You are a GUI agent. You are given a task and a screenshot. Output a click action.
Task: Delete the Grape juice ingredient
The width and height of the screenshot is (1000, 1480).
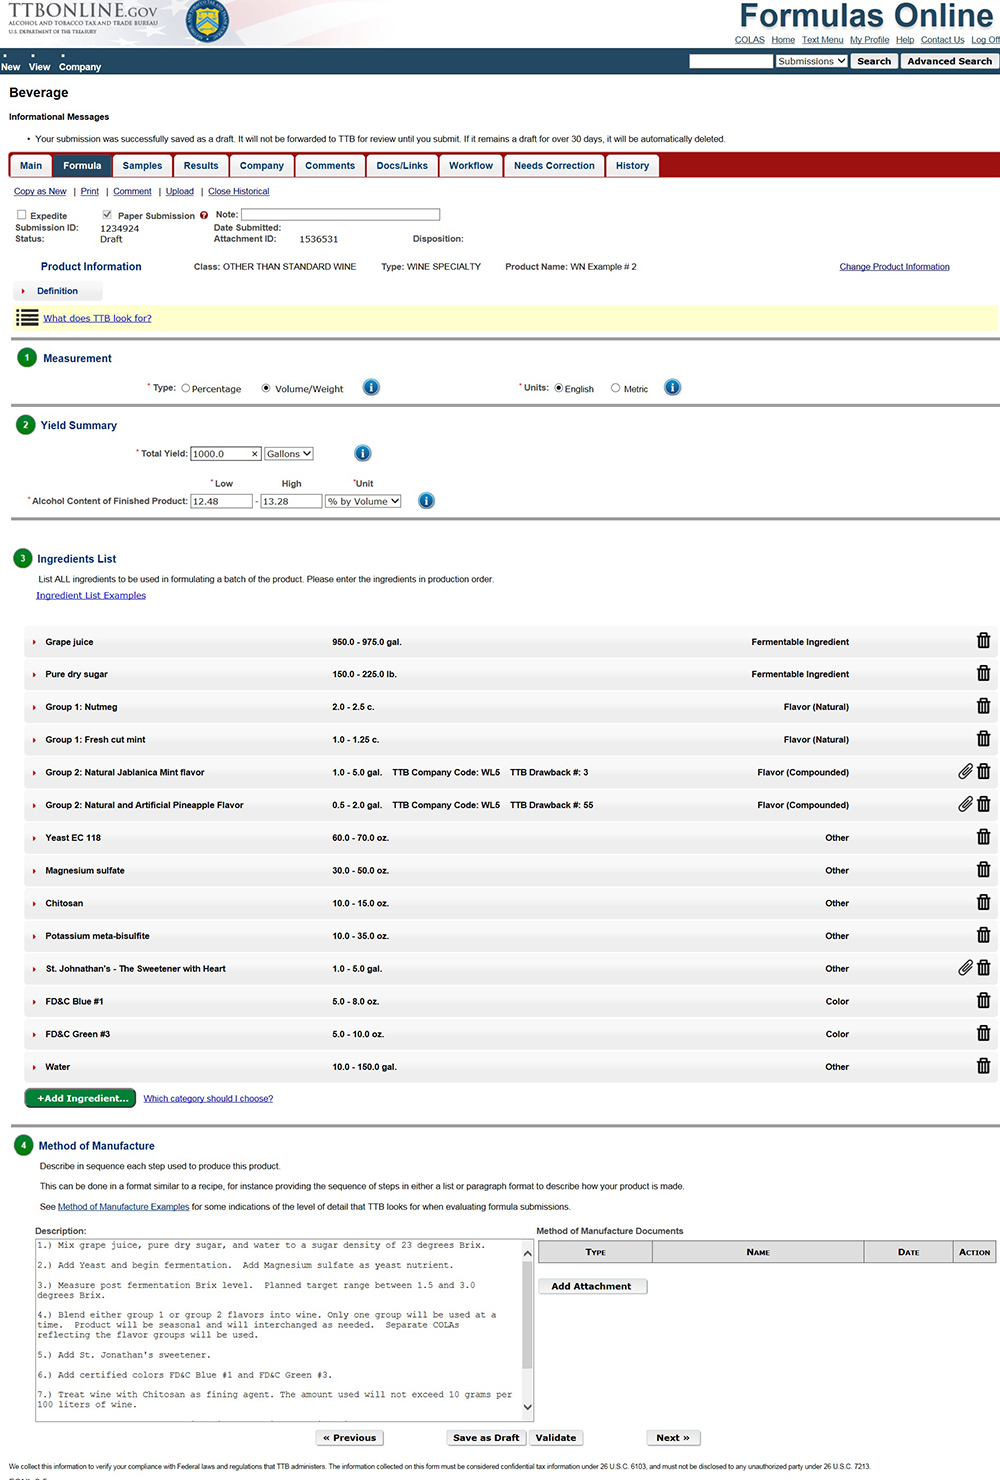[x=983, y=641]
